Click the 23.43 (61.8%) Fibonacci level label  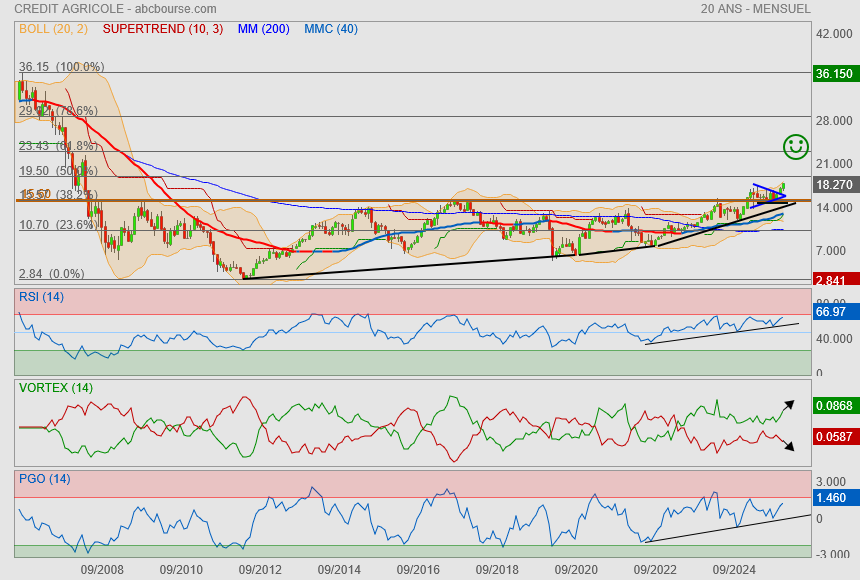[59, 145]
